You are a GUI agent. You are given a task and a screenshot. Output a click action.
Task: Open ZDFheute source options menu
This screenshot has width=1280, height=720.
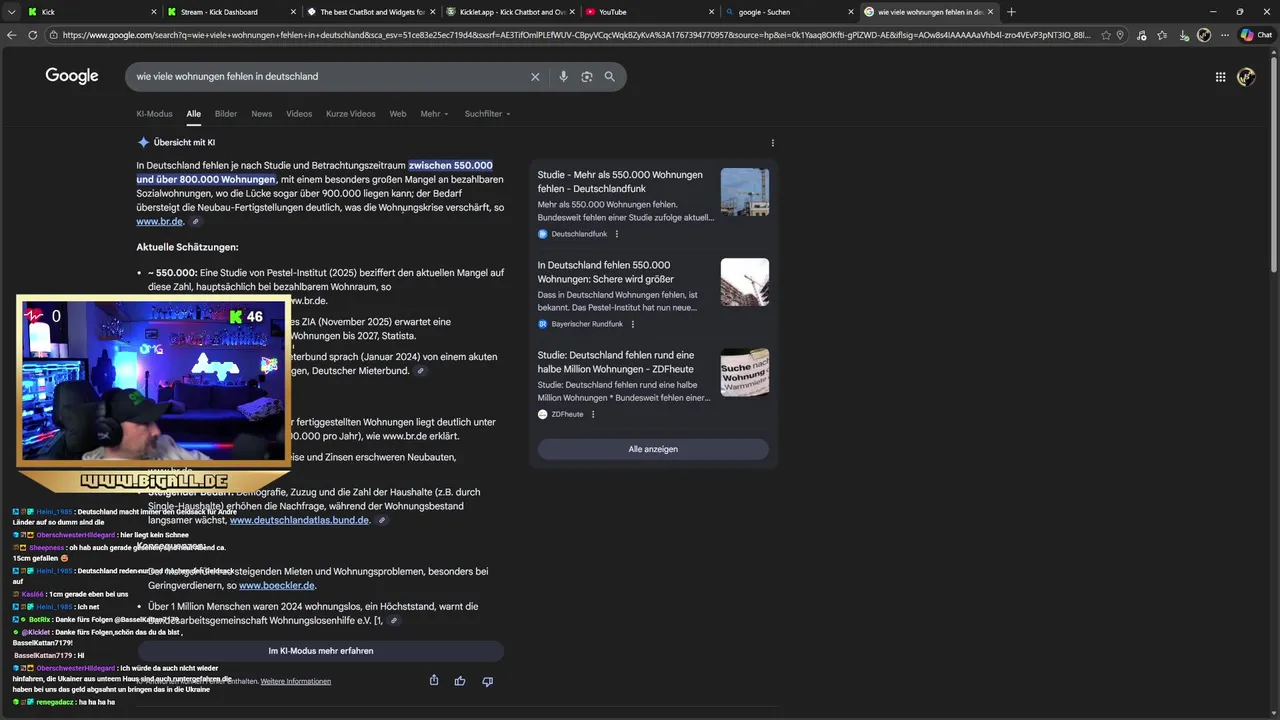(593, 414)
